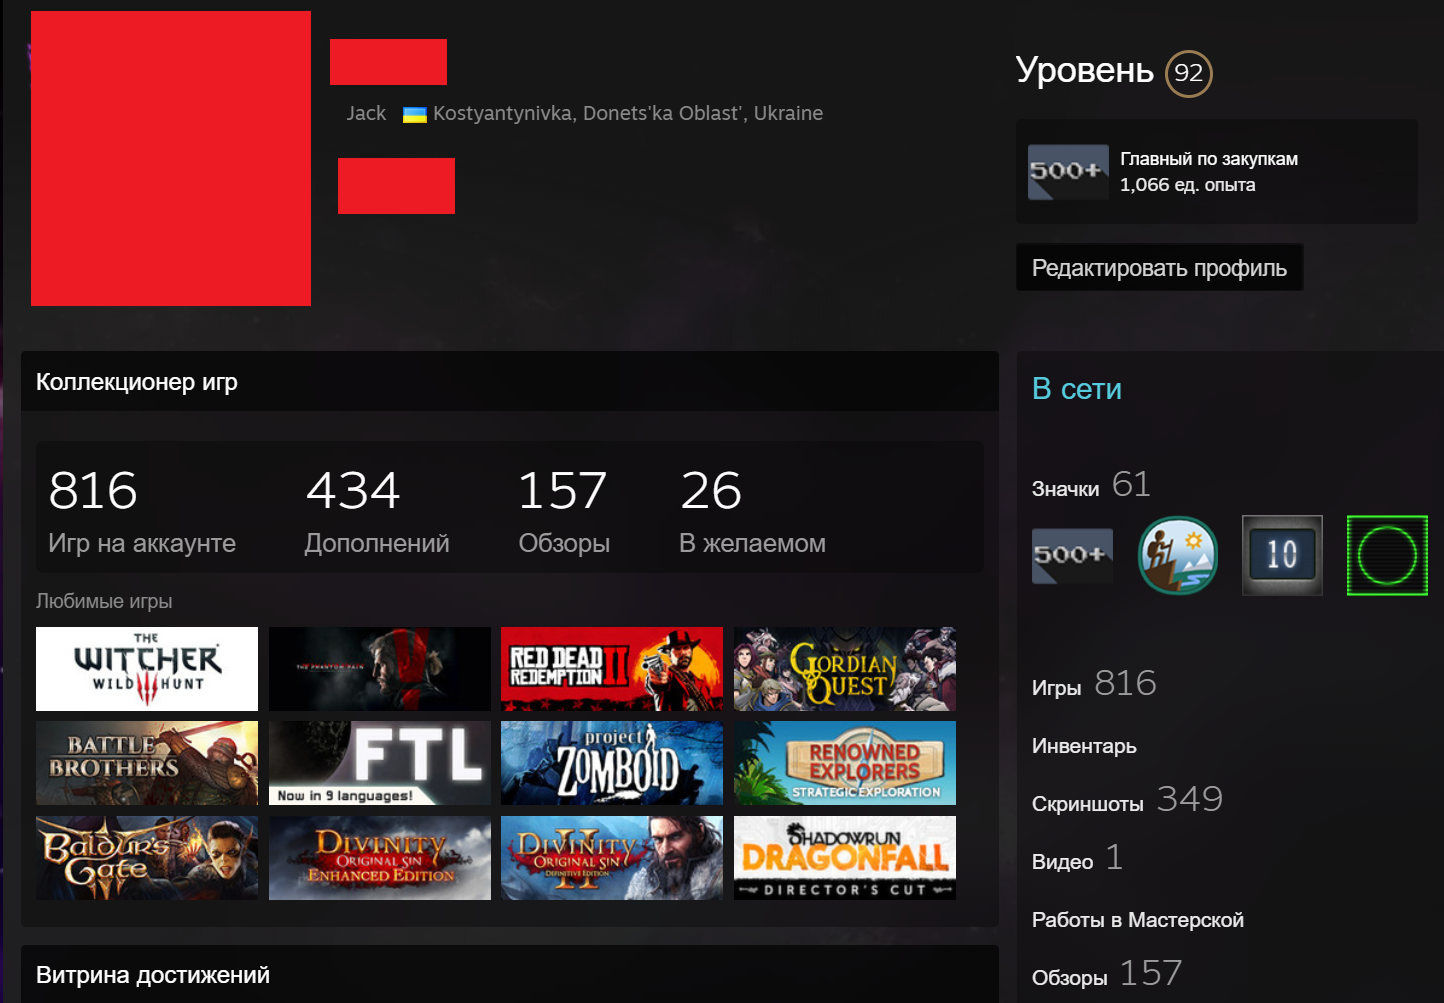The height and width of the screenshot is (1003, 1444).
Task: Open Обзоры 157 link in sidebar
Action: tap(1107, 975)
